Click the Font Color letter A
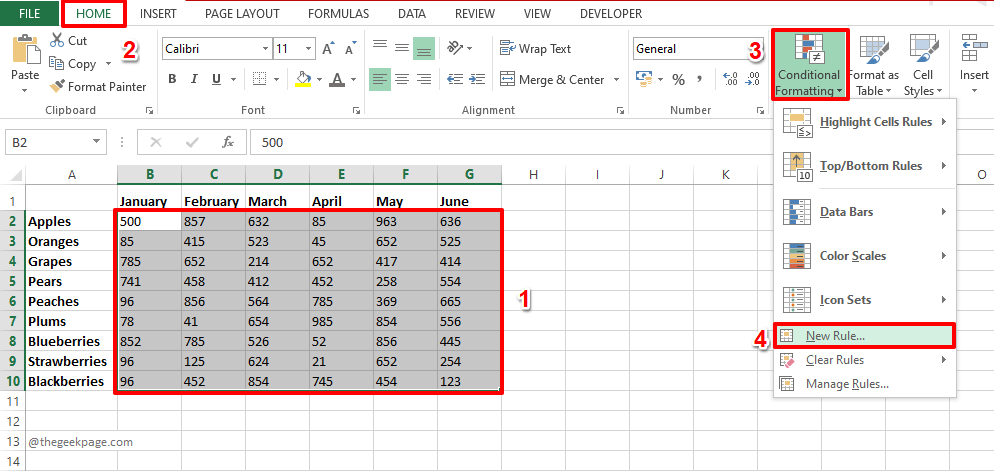The image size is (994, 471). [x=337, y=79]
